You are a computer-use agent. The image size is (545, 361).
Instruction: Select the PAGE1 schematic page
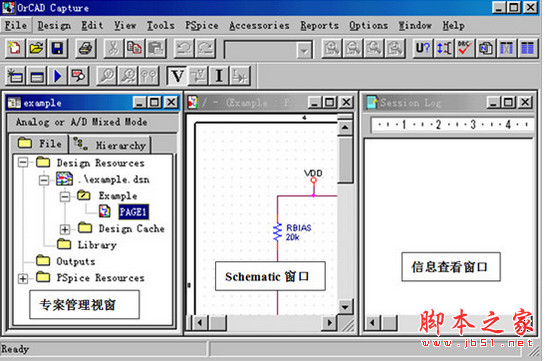click(x=133, y=212)
